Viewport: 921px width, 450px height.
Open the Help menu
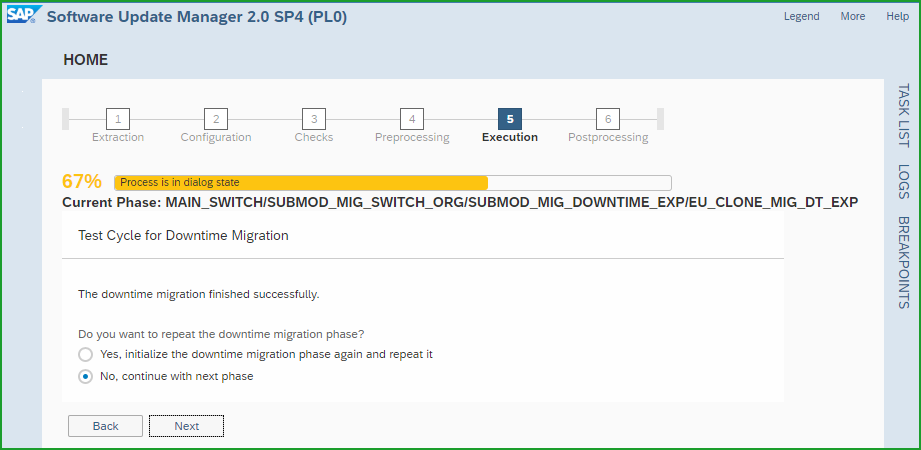(x=898, y=16)
